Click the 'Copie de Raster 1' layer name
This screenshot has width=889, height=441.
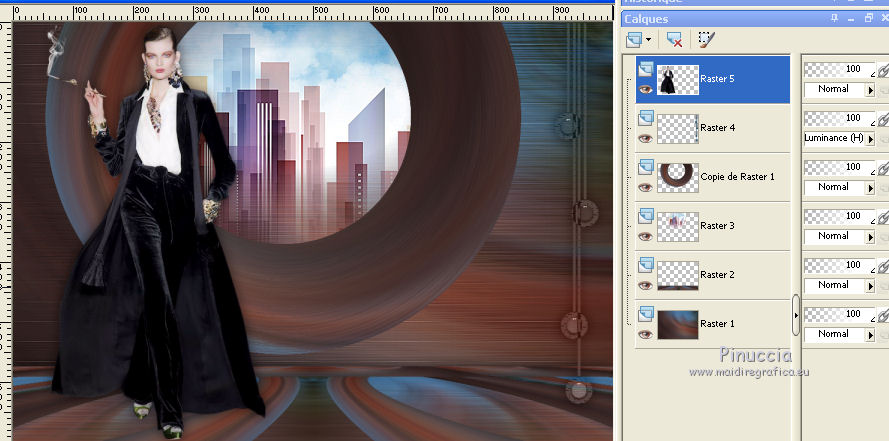[738, 177]
